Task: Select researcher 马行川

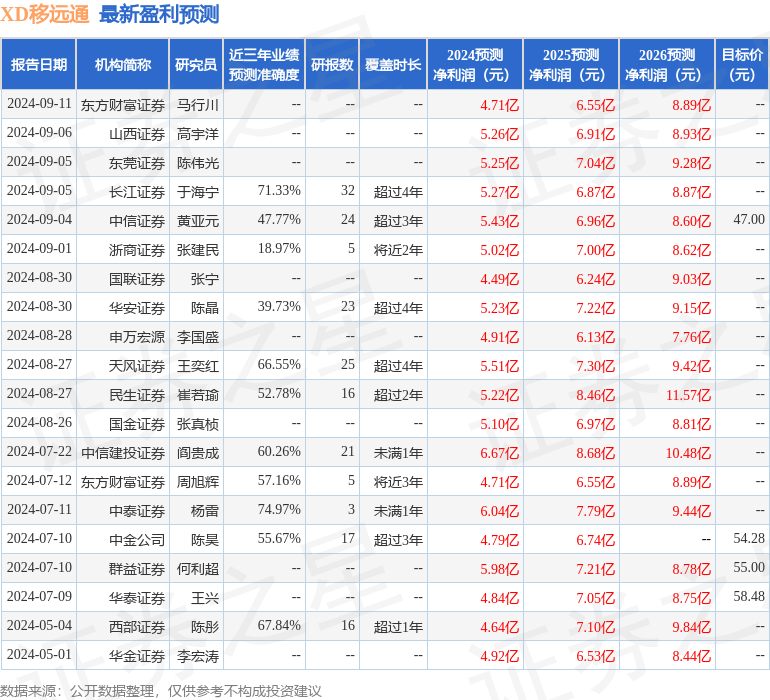Action: 198,105
